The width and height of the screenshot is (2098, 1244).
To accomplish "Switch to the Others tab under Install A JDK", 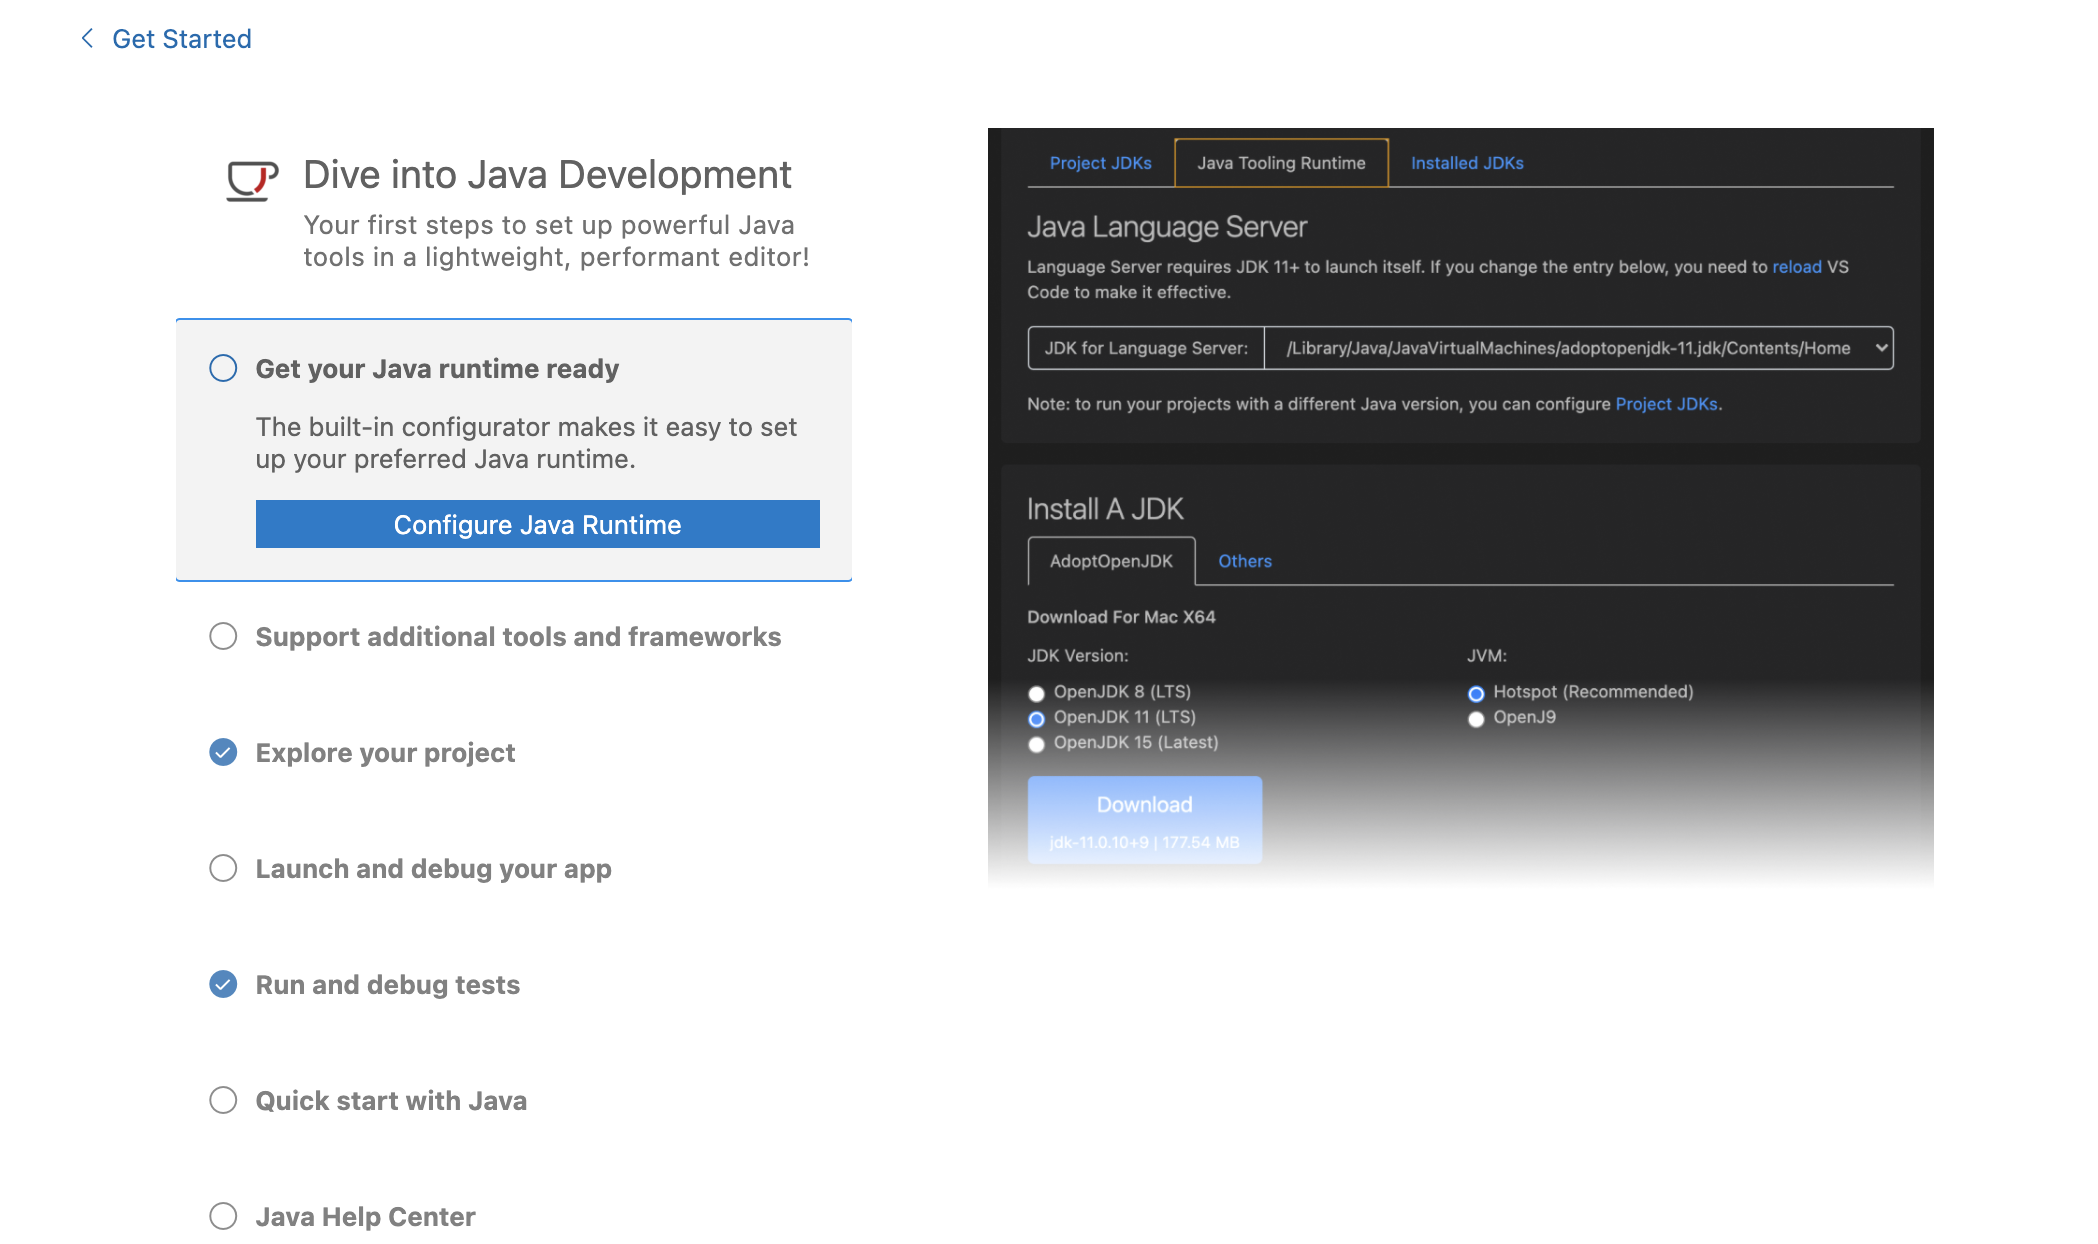I will [x=1244, y=561].
